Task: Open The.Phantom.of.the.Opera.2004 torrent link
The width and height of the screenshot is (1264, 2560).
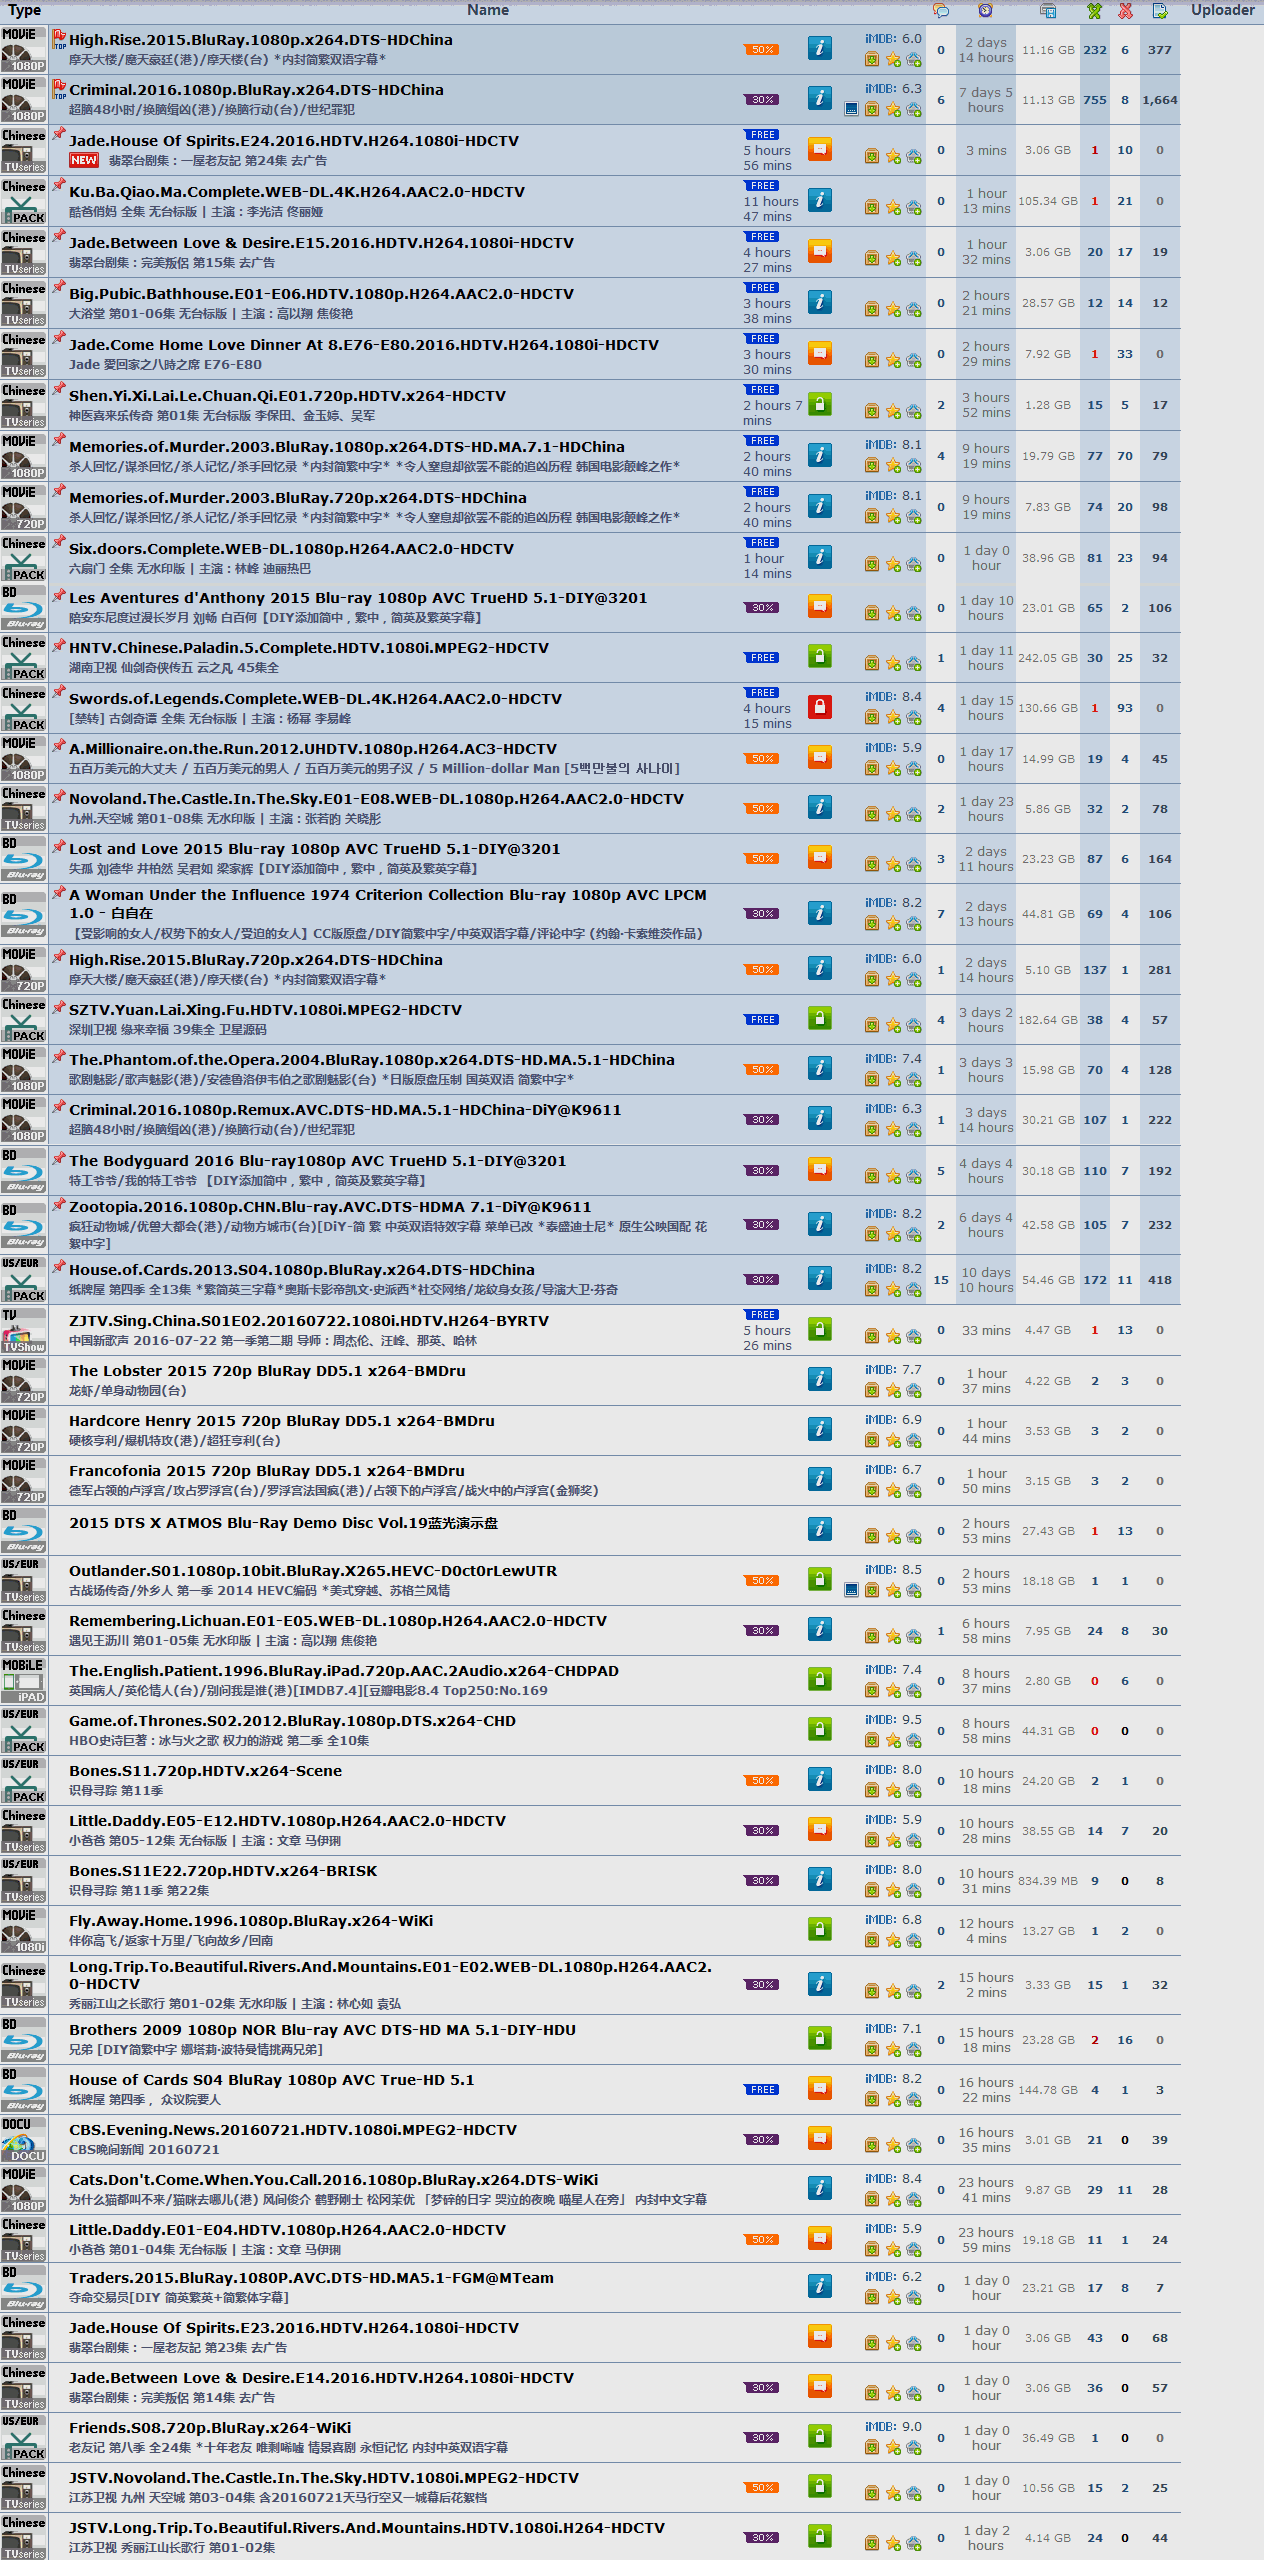Action: pos(372,1060)
